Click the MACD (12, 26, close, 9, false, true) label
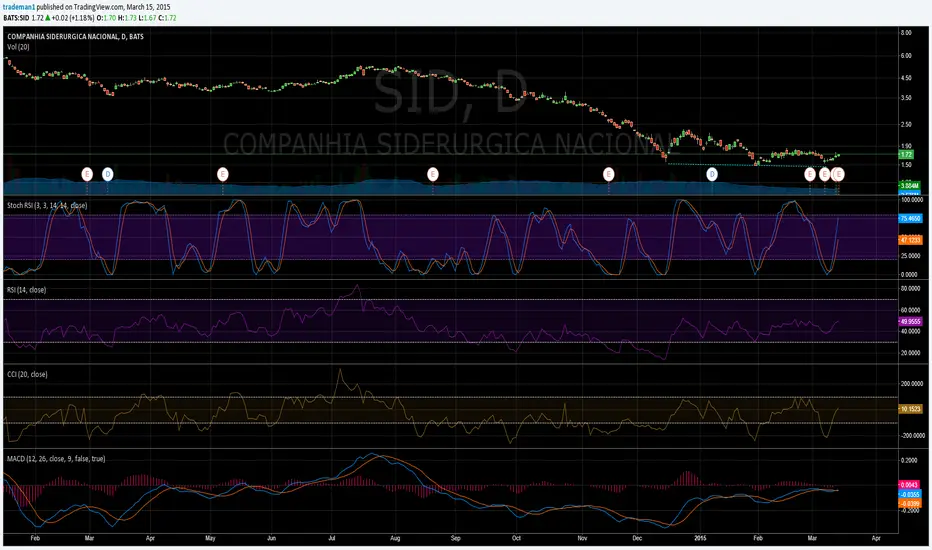The image size is (932, 550). coord(56,458)
